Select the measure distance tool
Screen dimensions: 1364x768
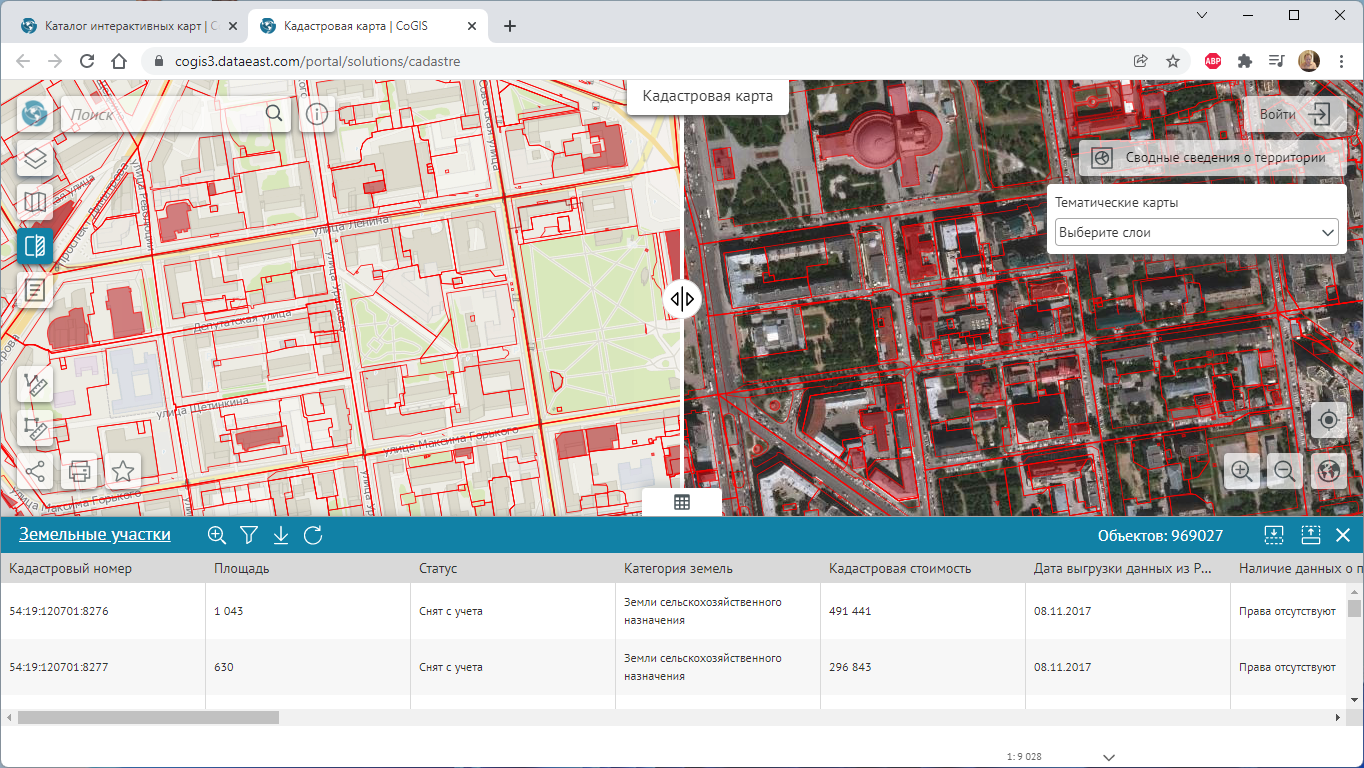(x=35, y=384)
